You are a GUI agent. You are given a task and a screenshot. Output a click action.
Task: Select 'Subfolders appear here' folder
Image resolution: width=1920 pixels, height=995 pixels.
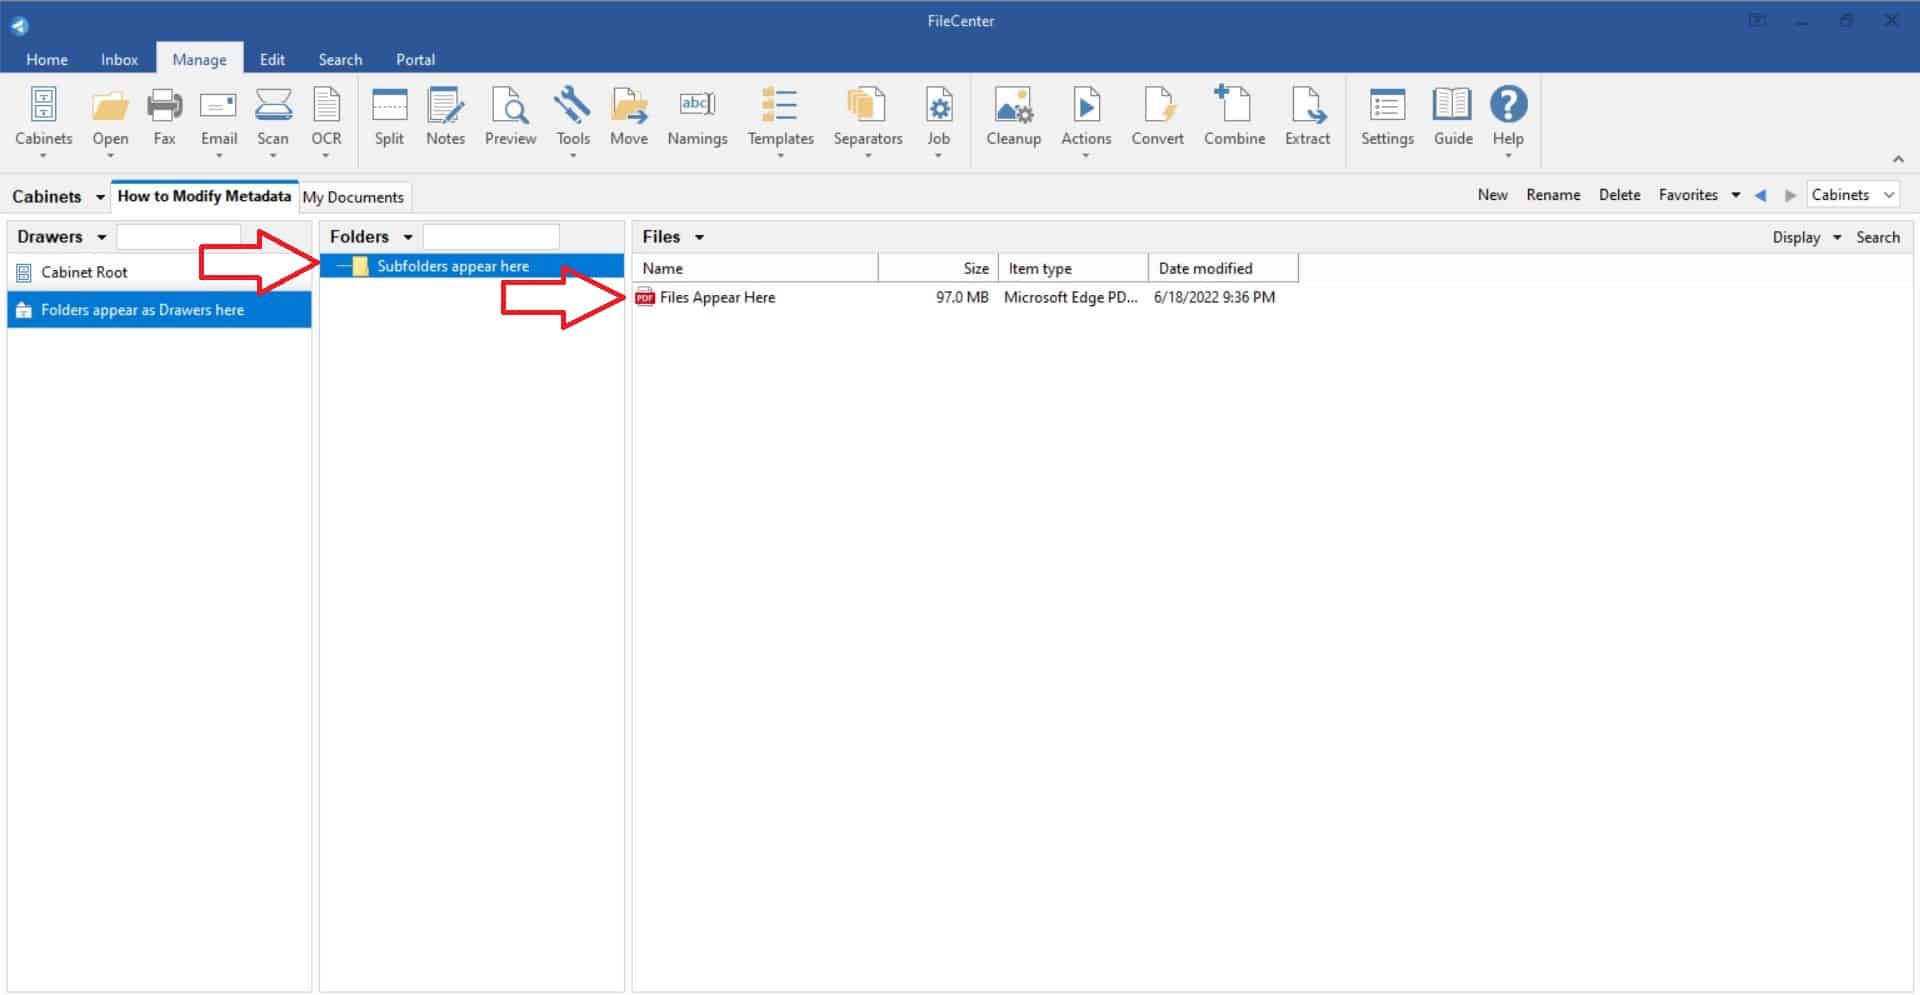(471, 266)
